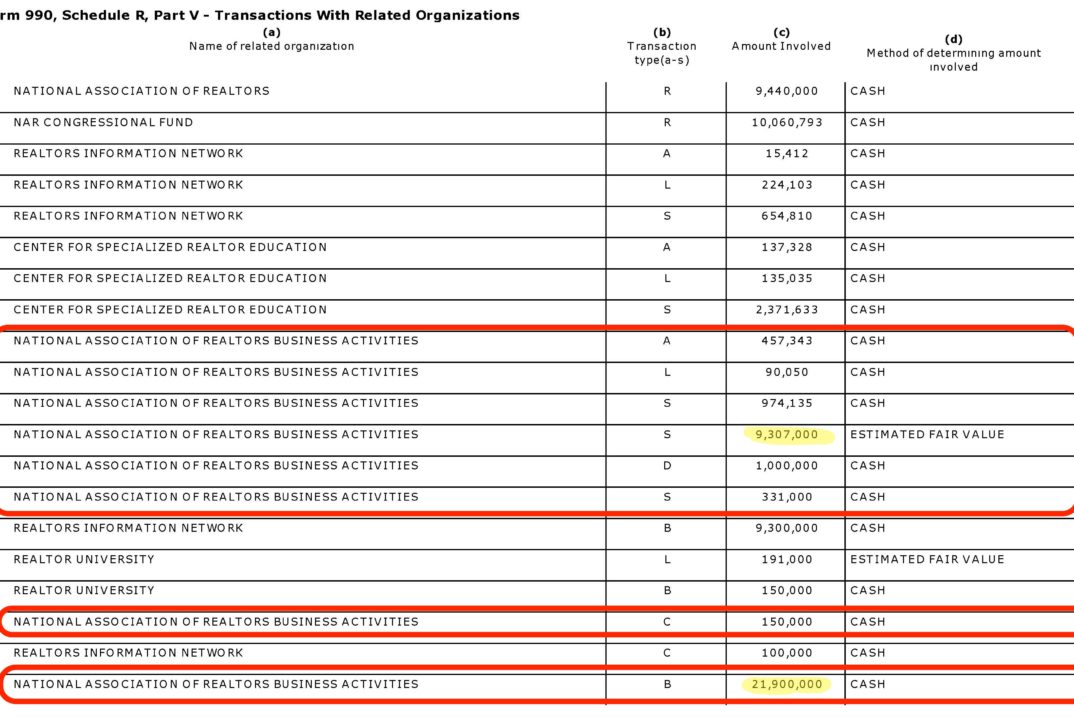Click 'CENTER FOR SPECIALIZED REALTOR EDUCATION' in 137,328 row
The height and width of the screenshot is (720, 1074).
point(170,247)
